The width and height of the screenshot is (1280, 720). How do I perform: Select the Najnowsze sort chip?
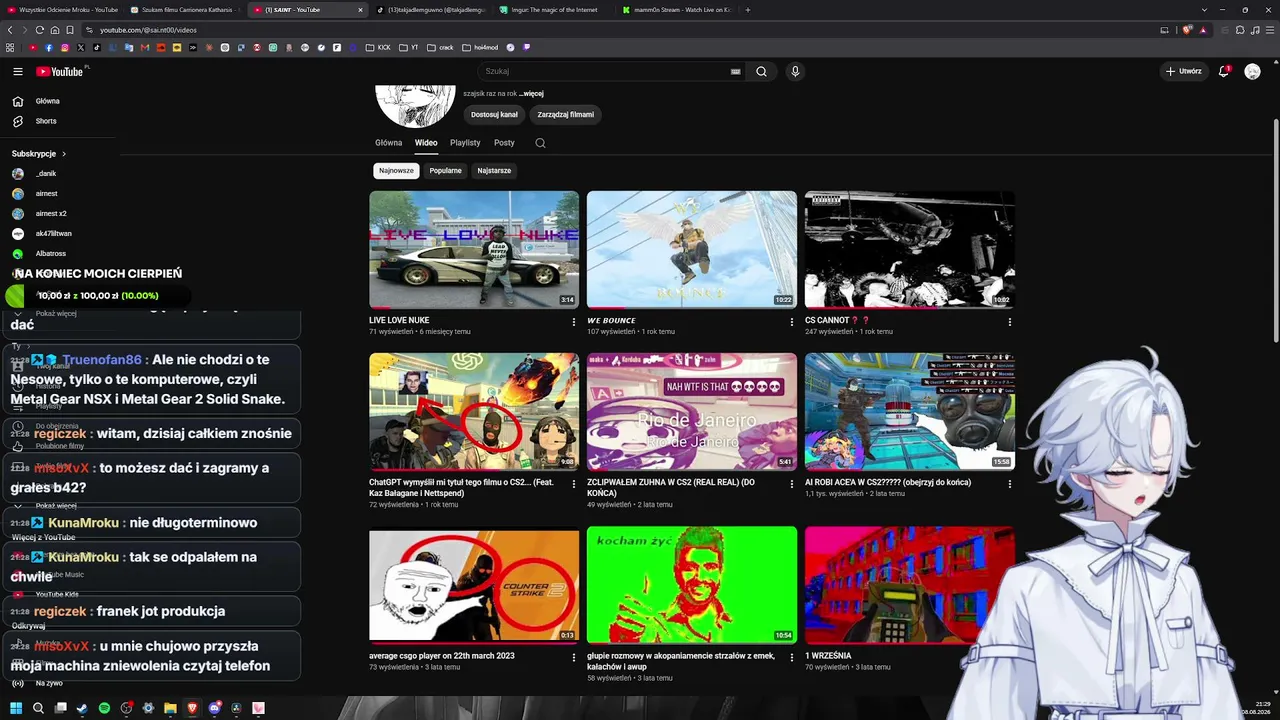[396, 171]
